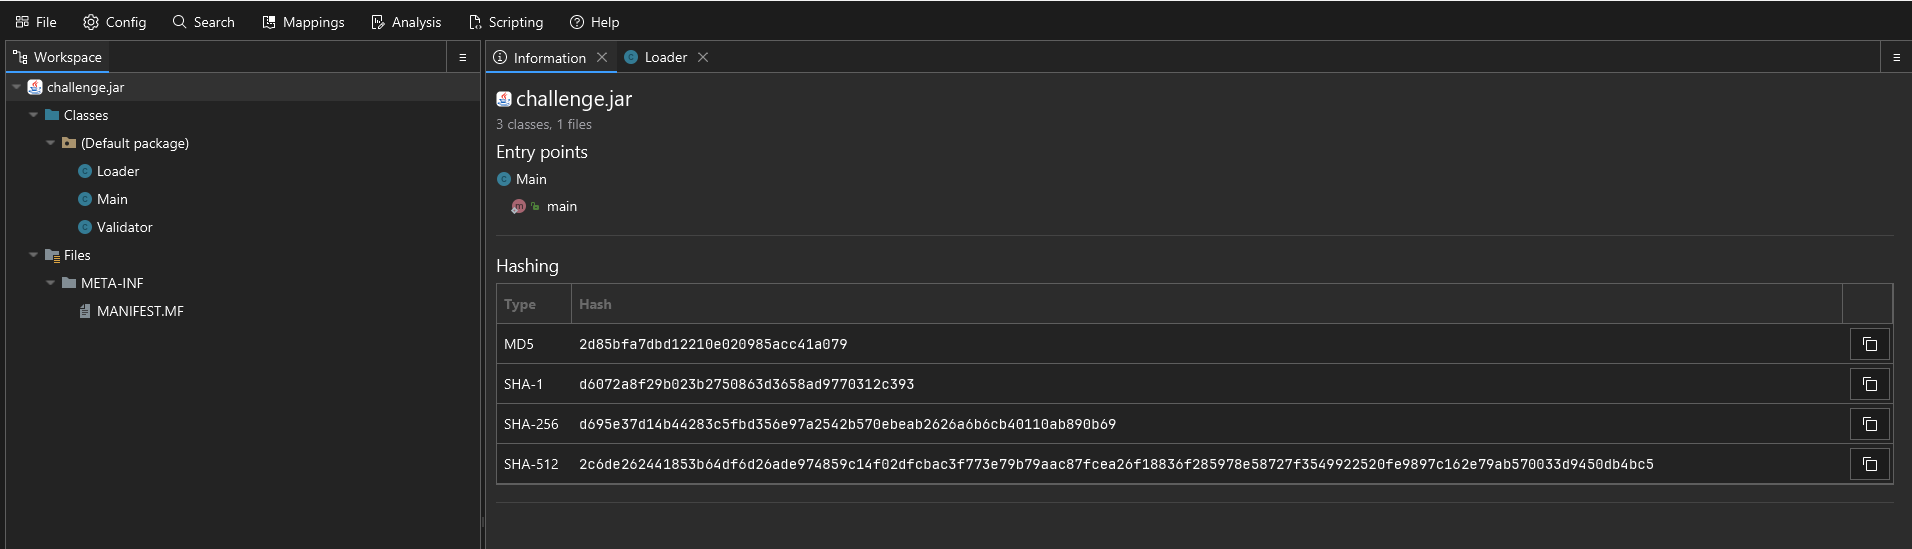Collapse the Classes folder
1912x549 pixels.
[34, 115]
